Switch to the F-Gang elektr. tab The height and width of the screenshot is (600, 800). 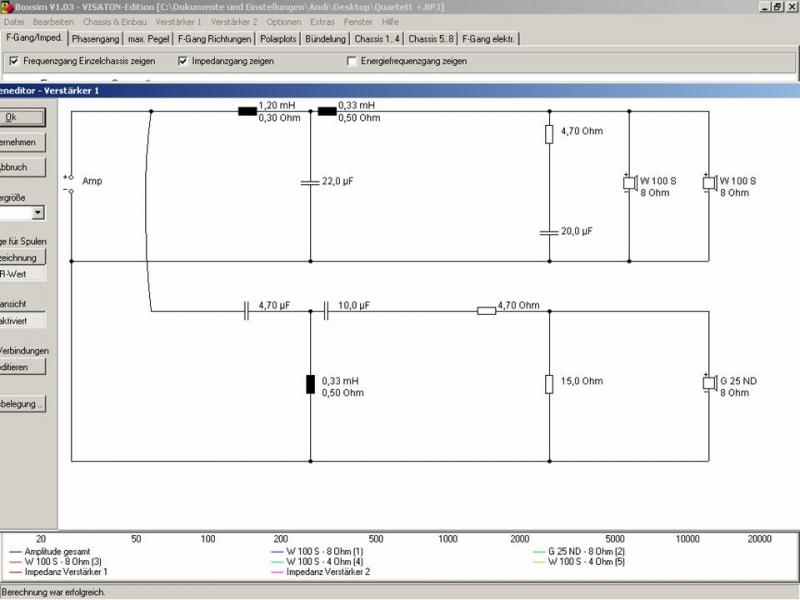coord(488,39)
